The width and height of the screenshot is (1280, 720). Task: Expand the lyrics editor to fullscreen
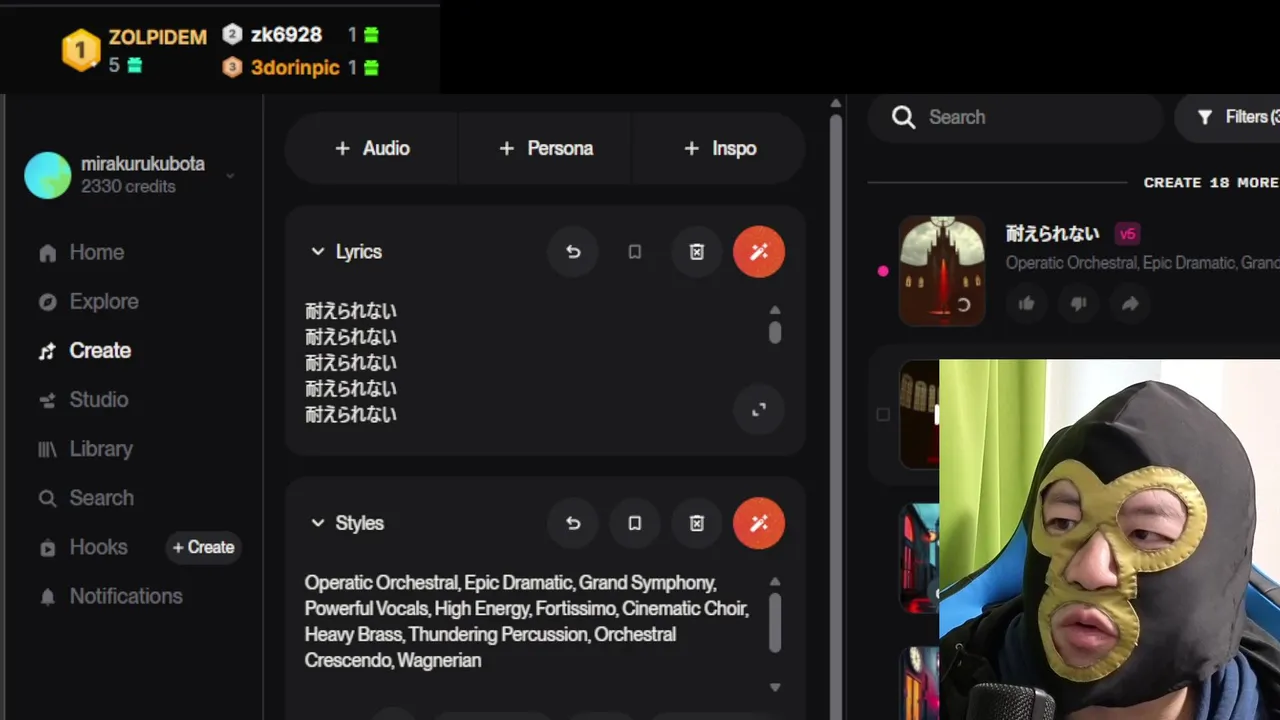tap(759, 409)
